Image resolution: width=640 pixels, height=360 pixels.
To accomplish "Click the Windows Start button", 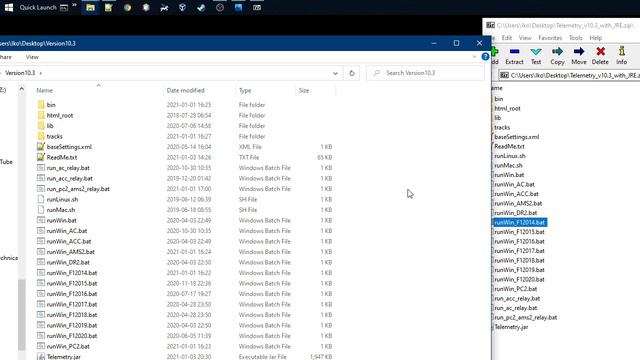I will 9,7.
